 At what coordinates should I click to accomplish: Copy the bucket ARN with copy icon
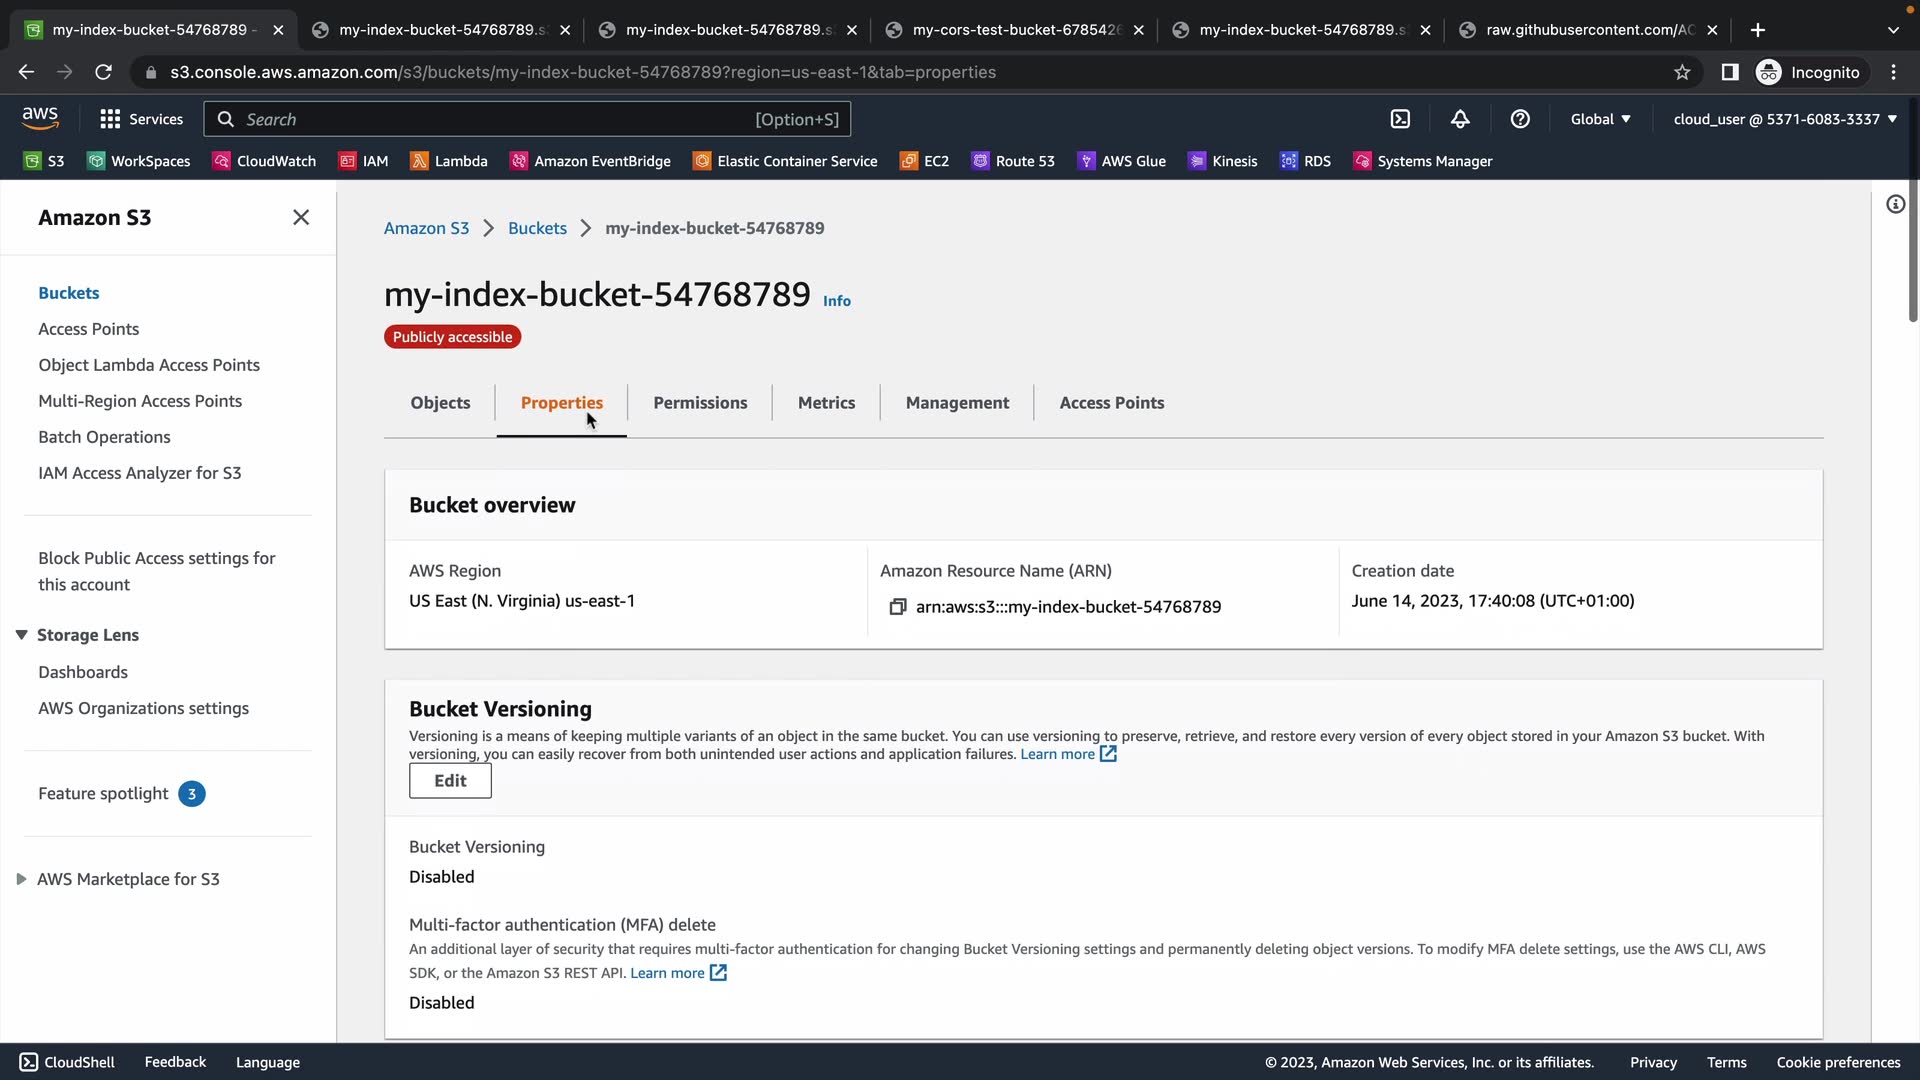point(897,607)
